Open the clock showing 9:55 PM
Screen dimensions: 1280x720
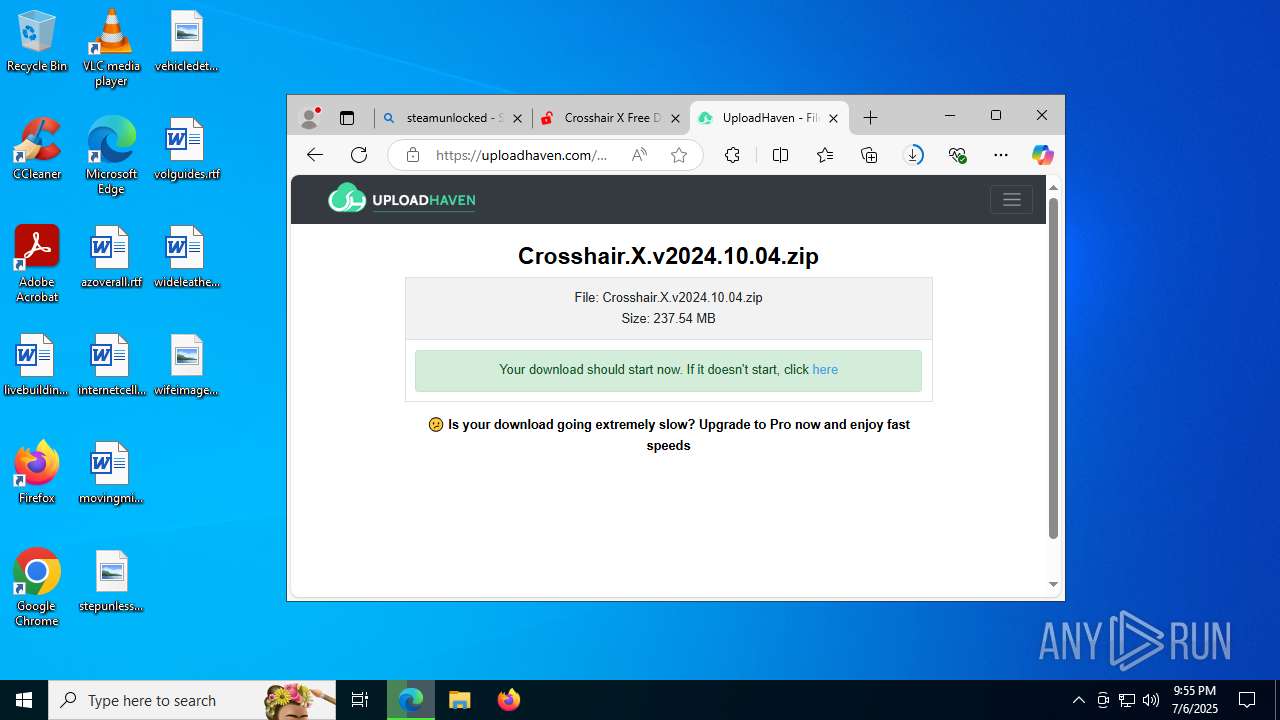1195,700
